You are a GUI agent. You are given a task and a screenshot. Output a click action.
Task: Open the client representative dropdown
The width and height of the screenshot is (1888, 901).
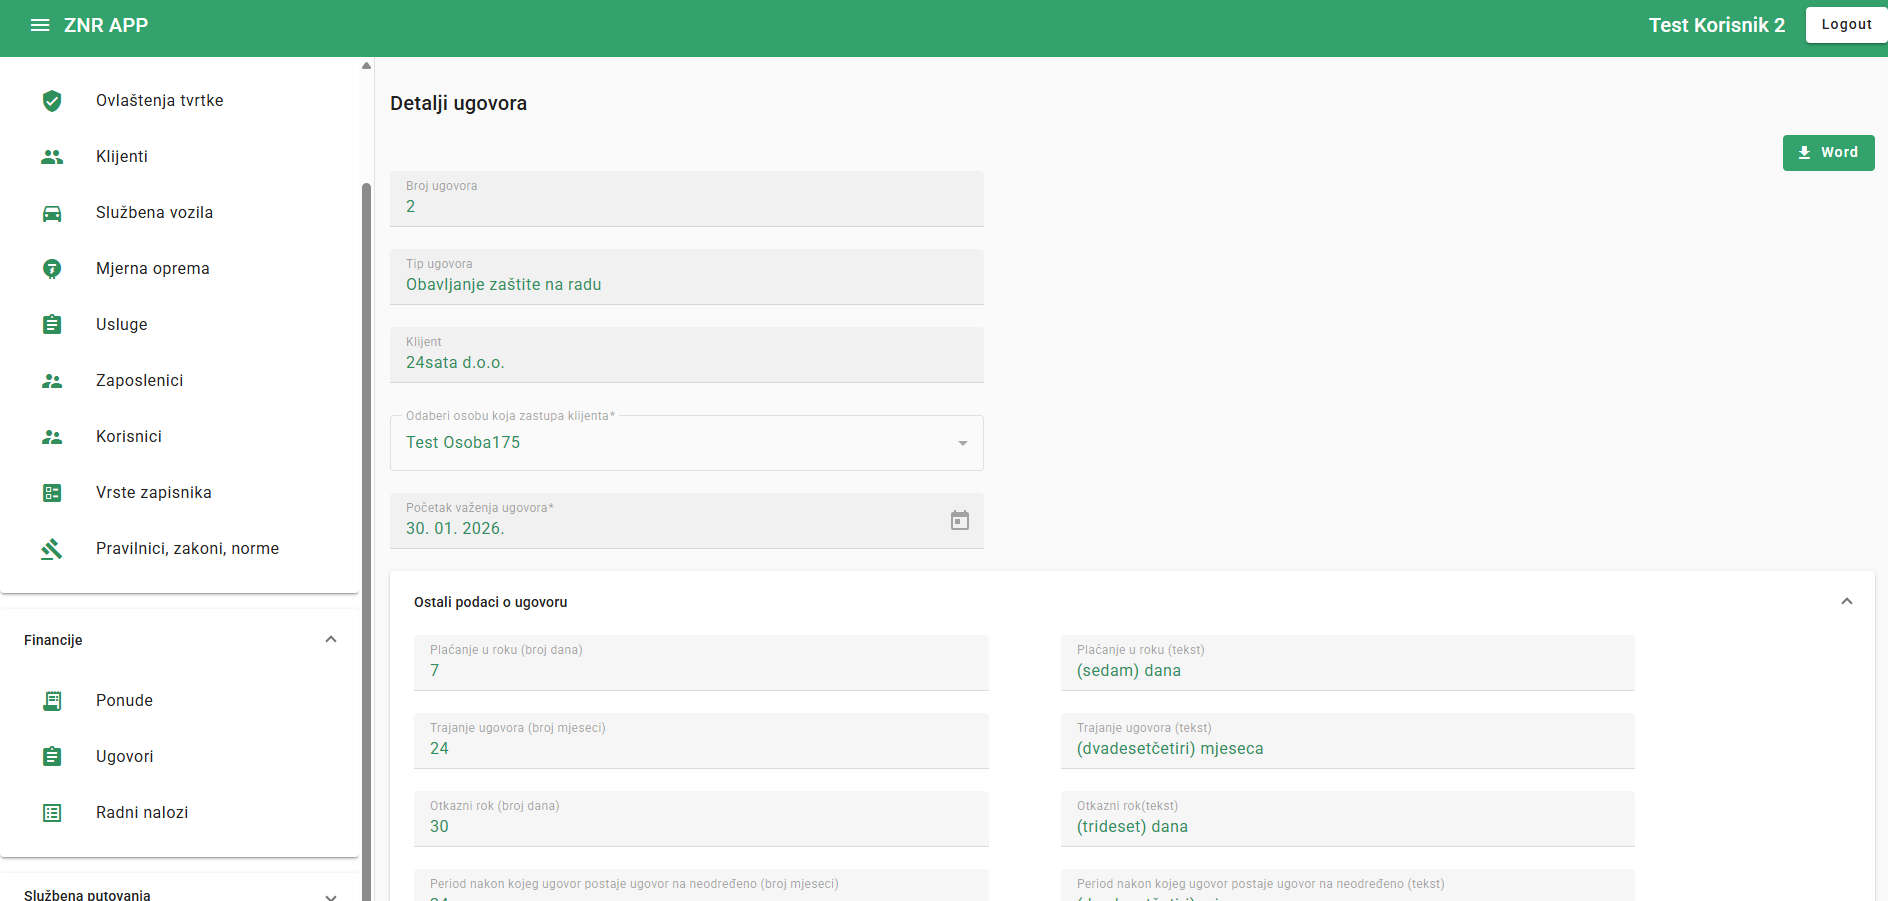pos(687,443)
